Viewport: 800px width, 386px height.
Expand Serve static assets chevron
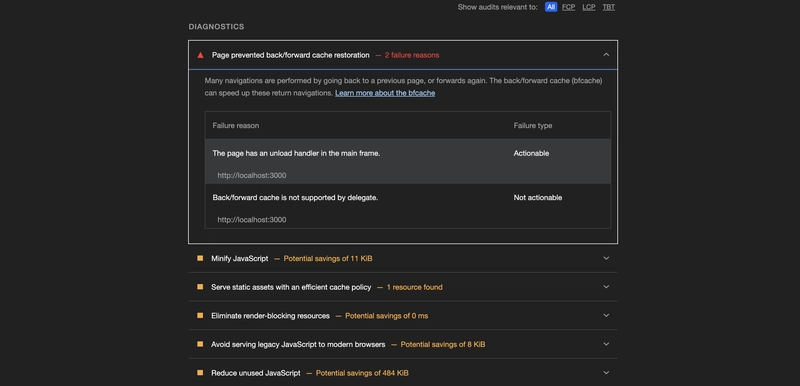[x=606, y=287]
